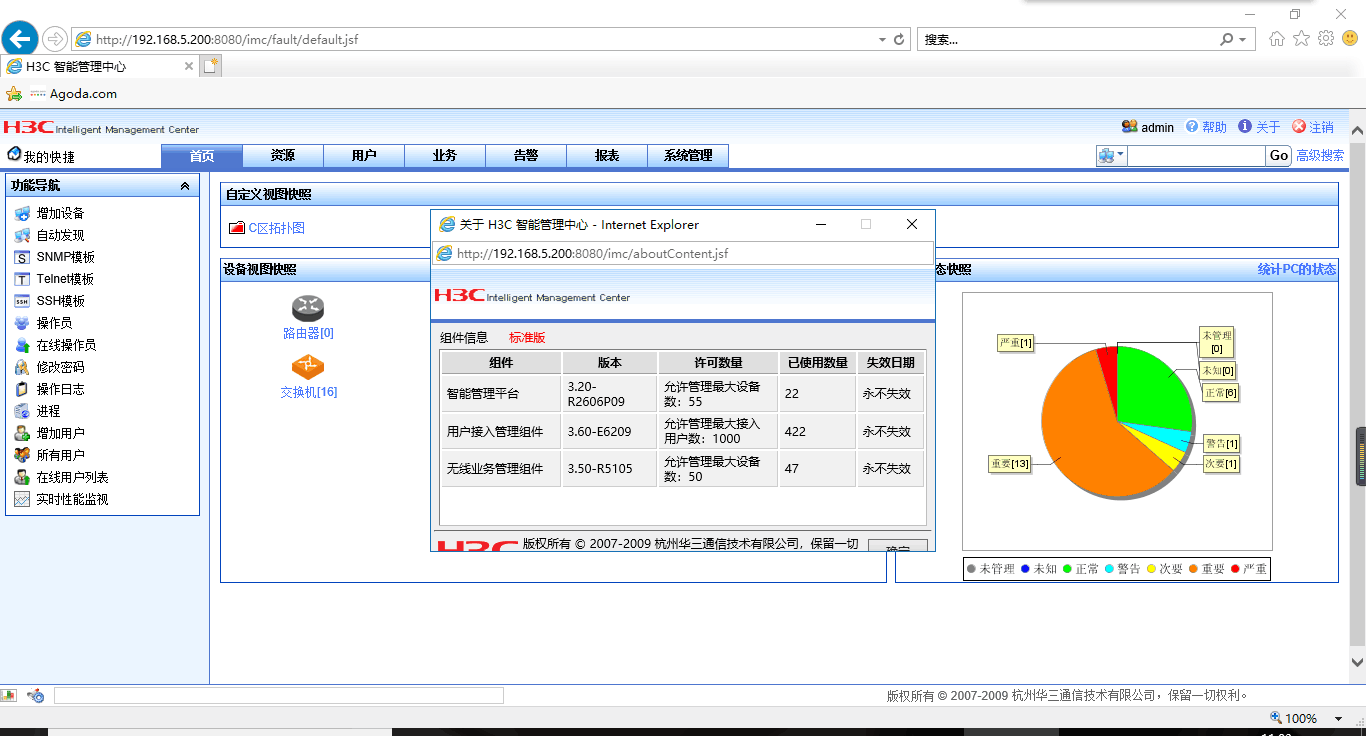
Task: Click the 标准版 label in the about dialog
Action: tap(527, 338)
